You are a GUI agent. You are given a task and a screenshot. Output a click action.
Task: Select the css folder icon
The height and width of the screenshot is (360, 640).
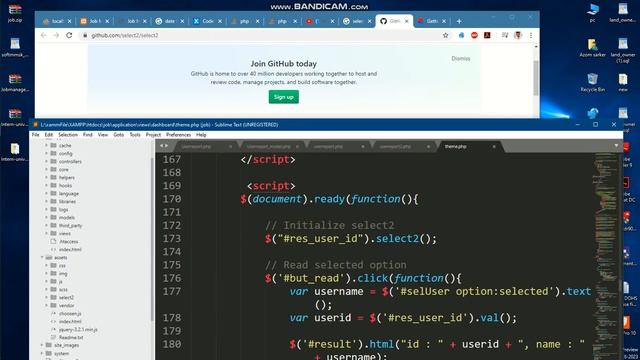click(x=53, y=265)
